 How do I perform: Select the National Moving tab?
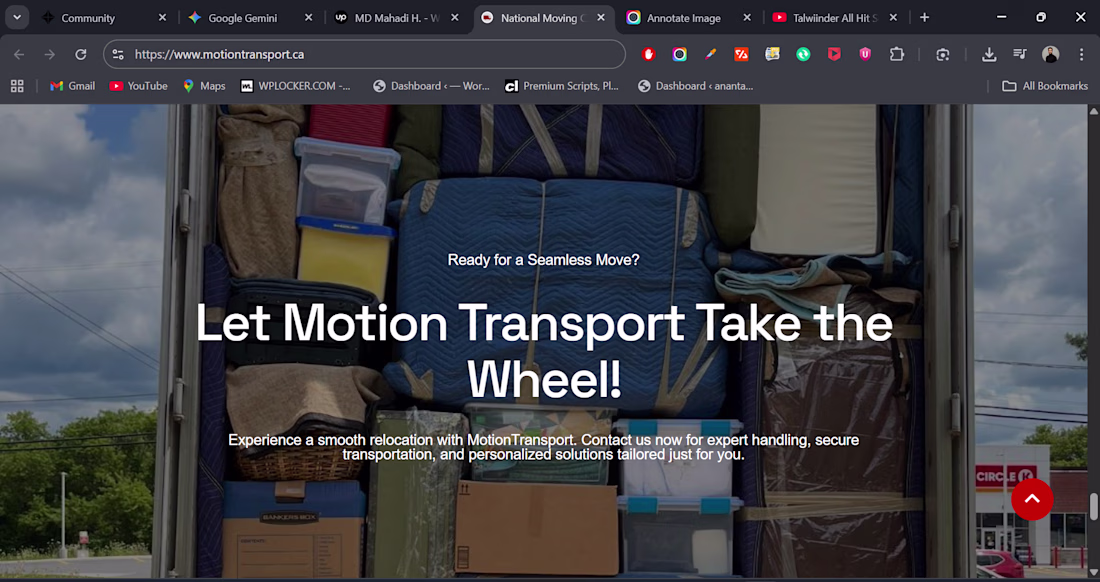click(544, 18)
